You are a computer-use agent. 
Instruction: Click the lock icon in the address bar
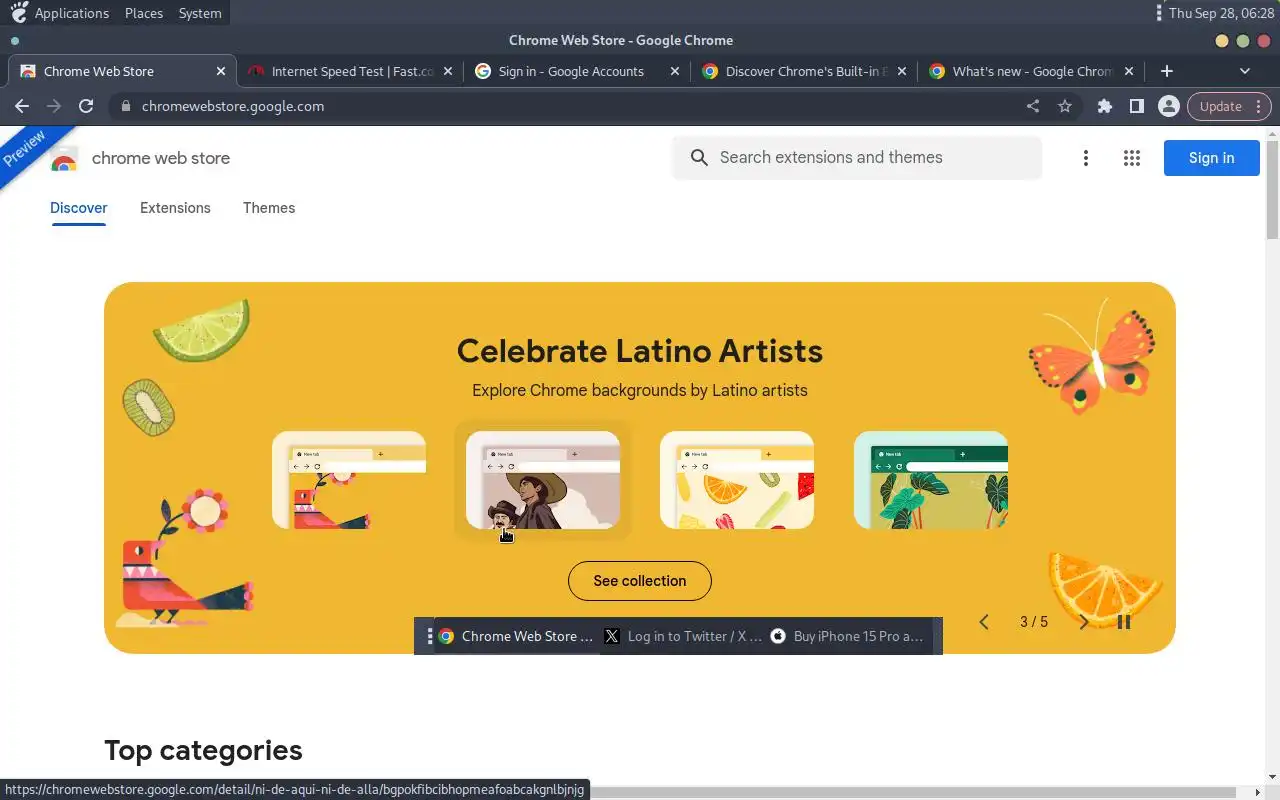click(125, 106)
